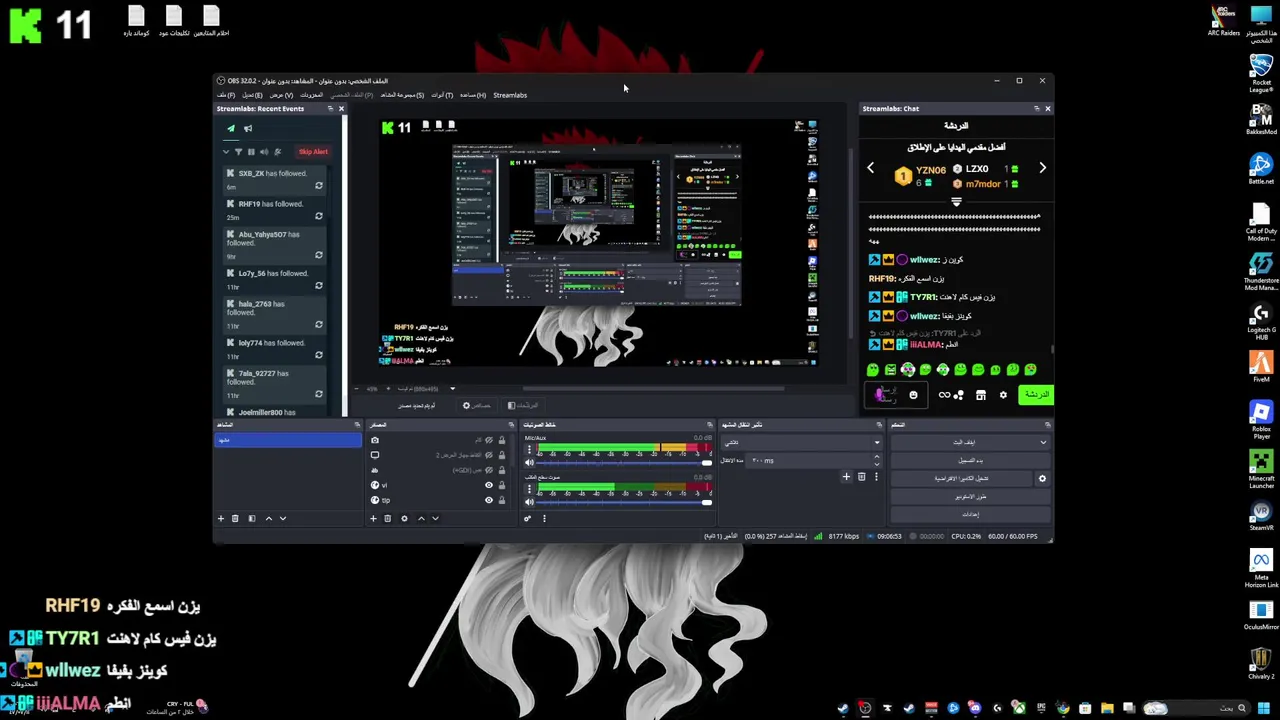
Task: Mute the desktop audio channel speaker
Action: coord(530,502)
